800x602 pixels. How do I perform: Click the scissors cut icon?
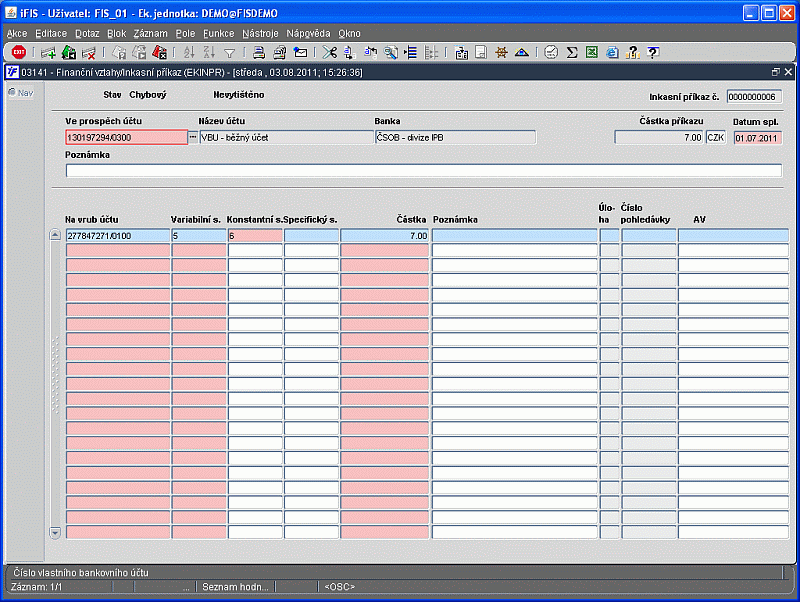pos(329,53)
